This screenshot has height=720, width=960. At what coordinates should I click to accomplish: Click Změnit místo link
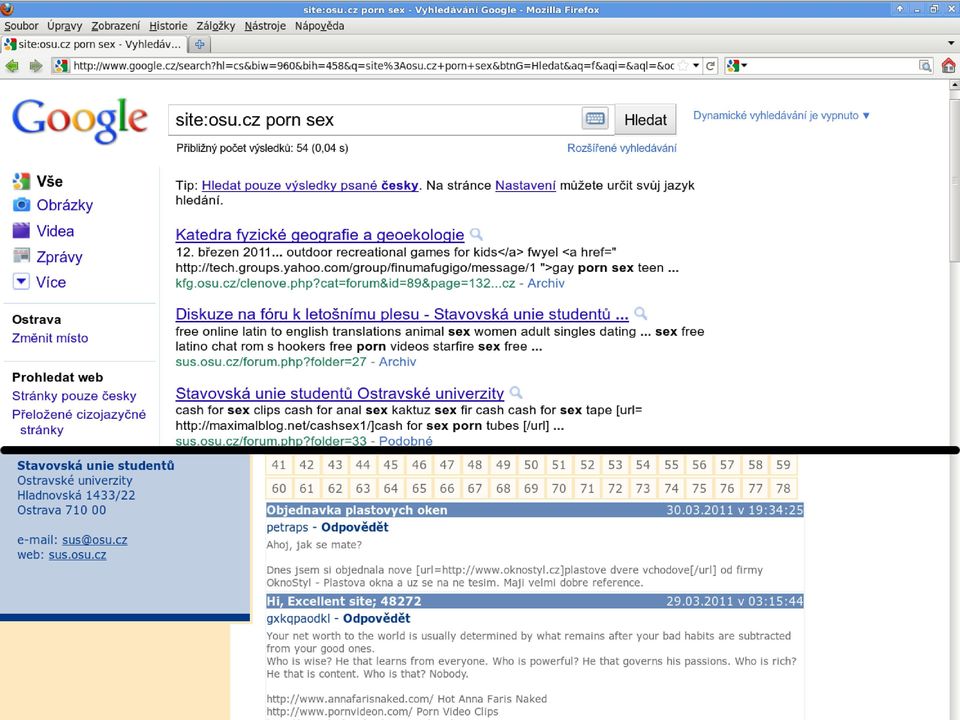pos(50,338)
